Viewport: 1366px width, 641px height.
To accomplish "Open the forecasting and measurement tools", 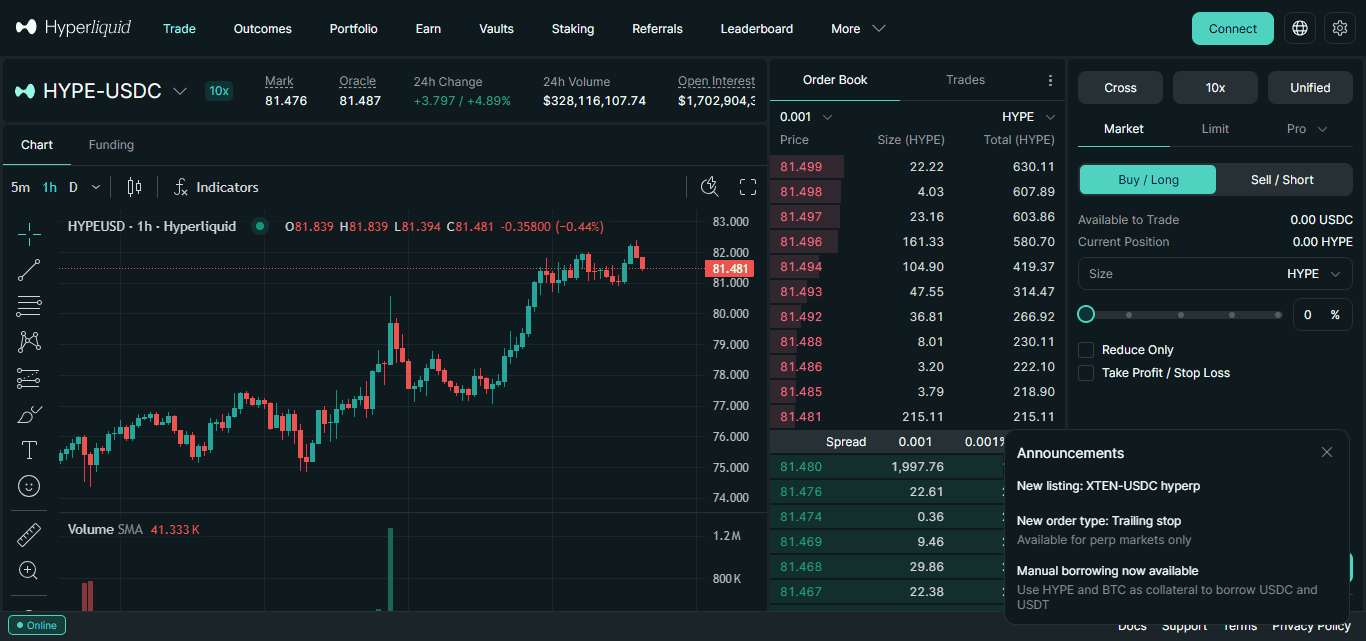I will [29, 378].
